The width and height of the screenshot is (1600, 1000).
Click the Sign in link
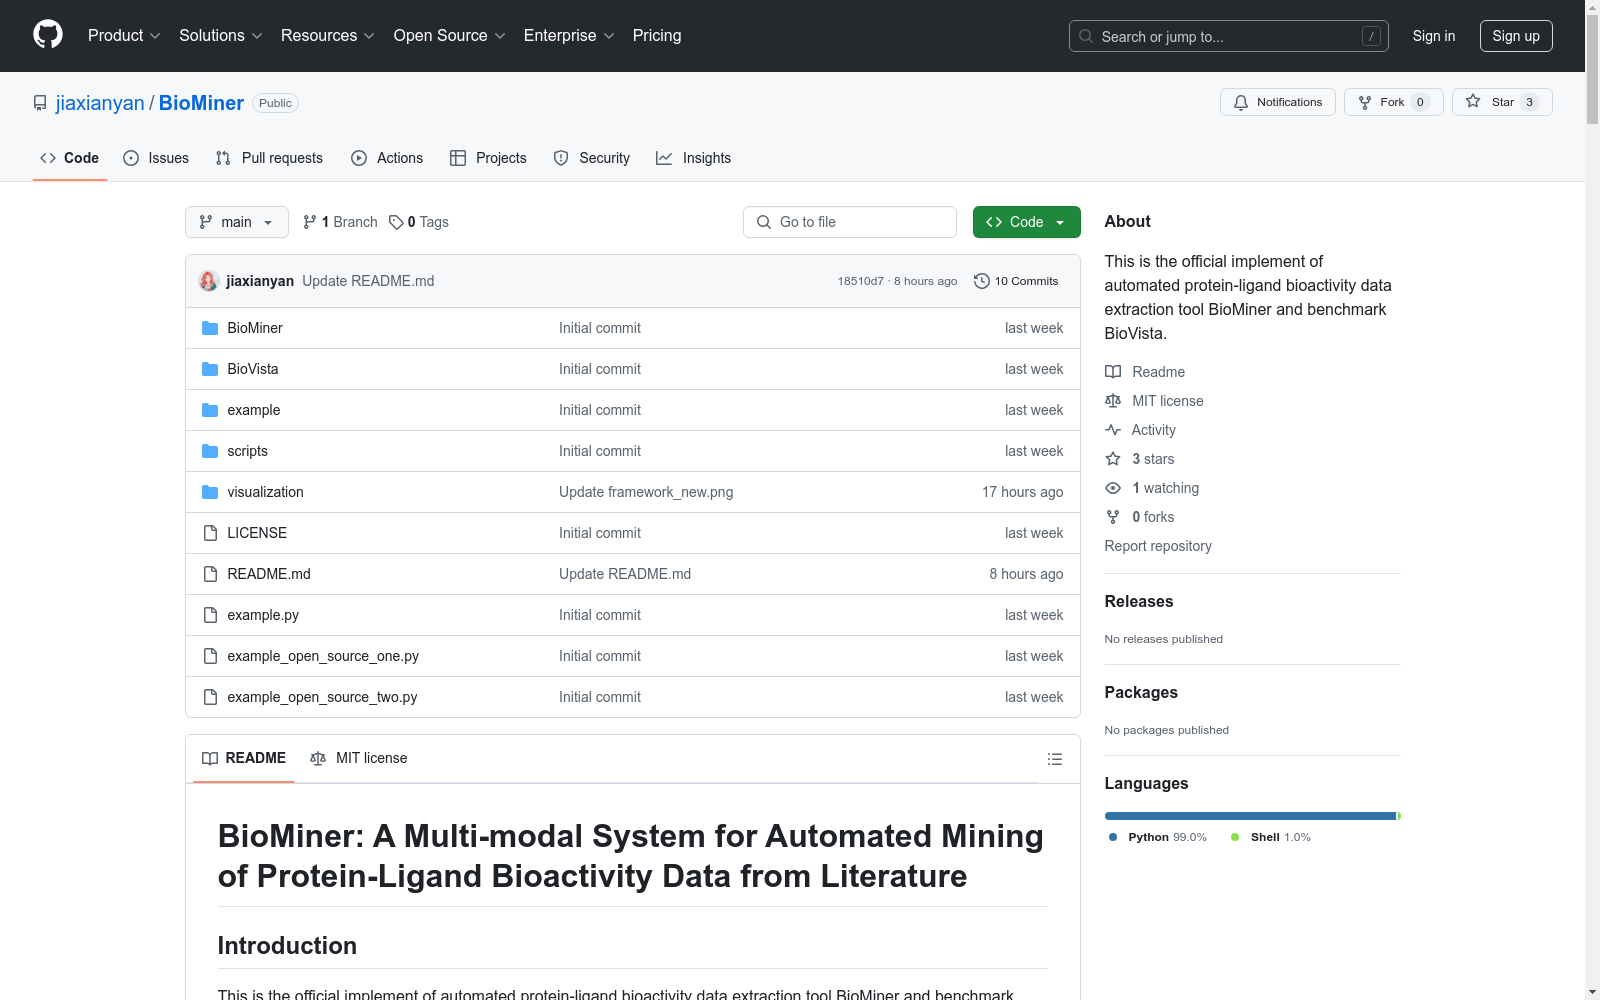1434,36
